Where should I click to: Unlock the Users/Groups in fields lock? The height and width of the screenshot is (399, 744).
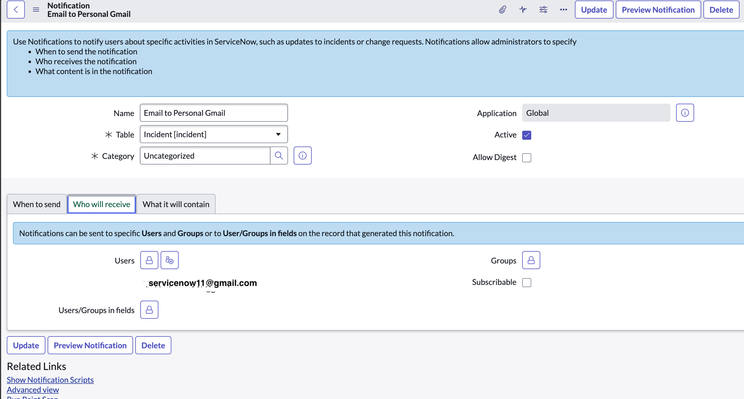coord(149,310)
